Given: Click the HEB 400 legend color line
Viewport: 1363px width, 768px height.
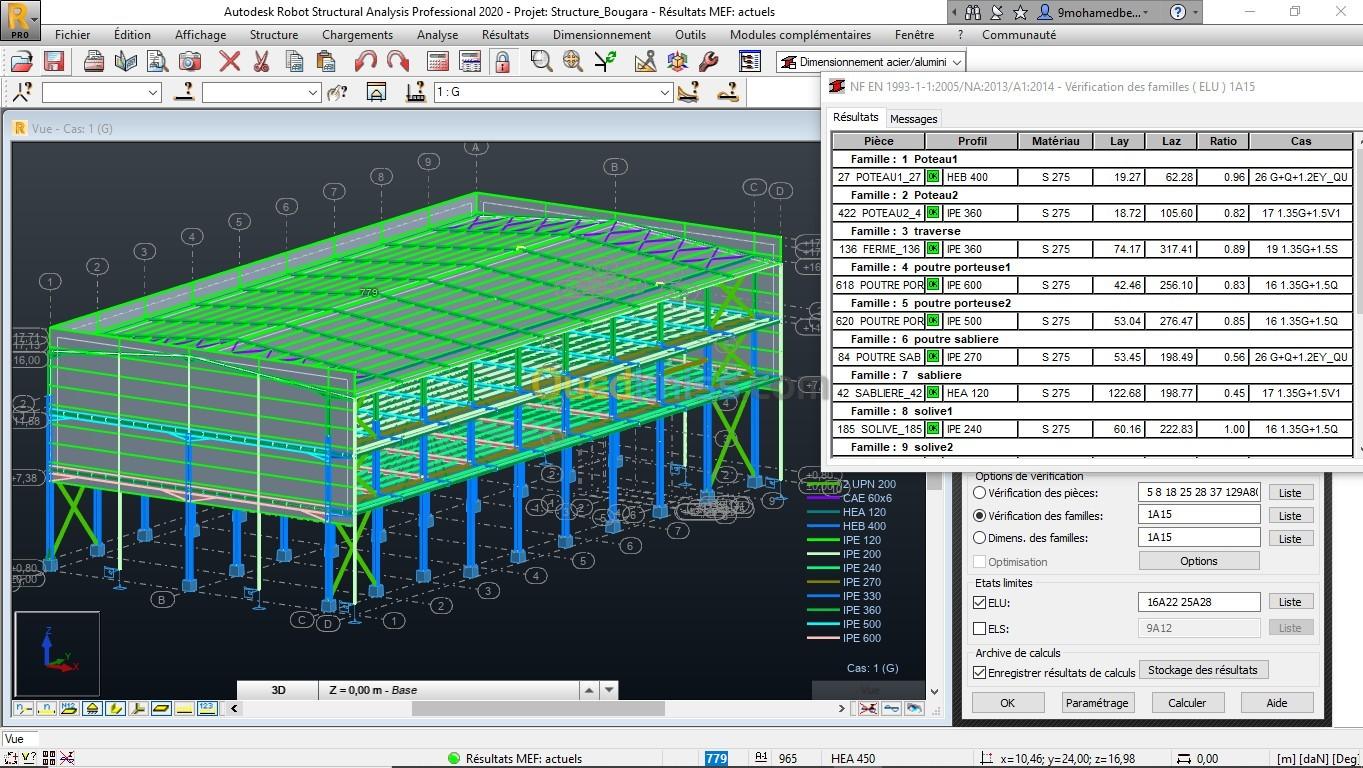Looking at the screenshot, I should pyautogui.click(x=823, y=526).
